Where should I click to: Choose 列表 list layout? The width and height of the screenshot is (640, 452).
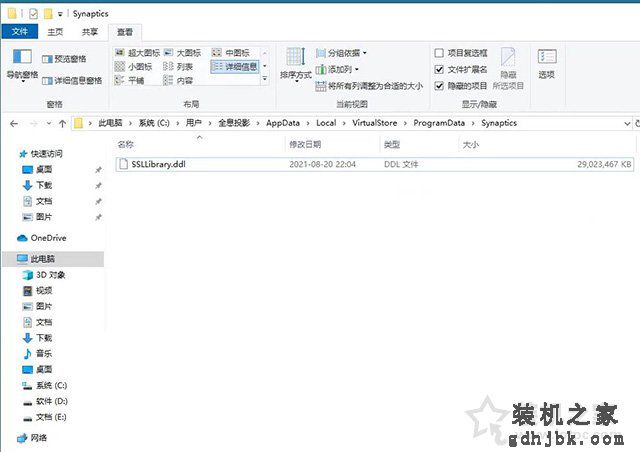coord(178,66)
